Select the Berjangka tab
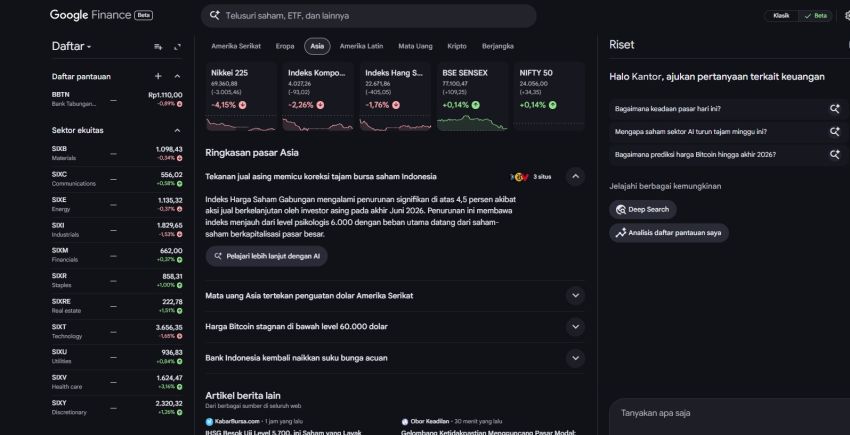Screen dimensions: 850x435 click(498, 46)
